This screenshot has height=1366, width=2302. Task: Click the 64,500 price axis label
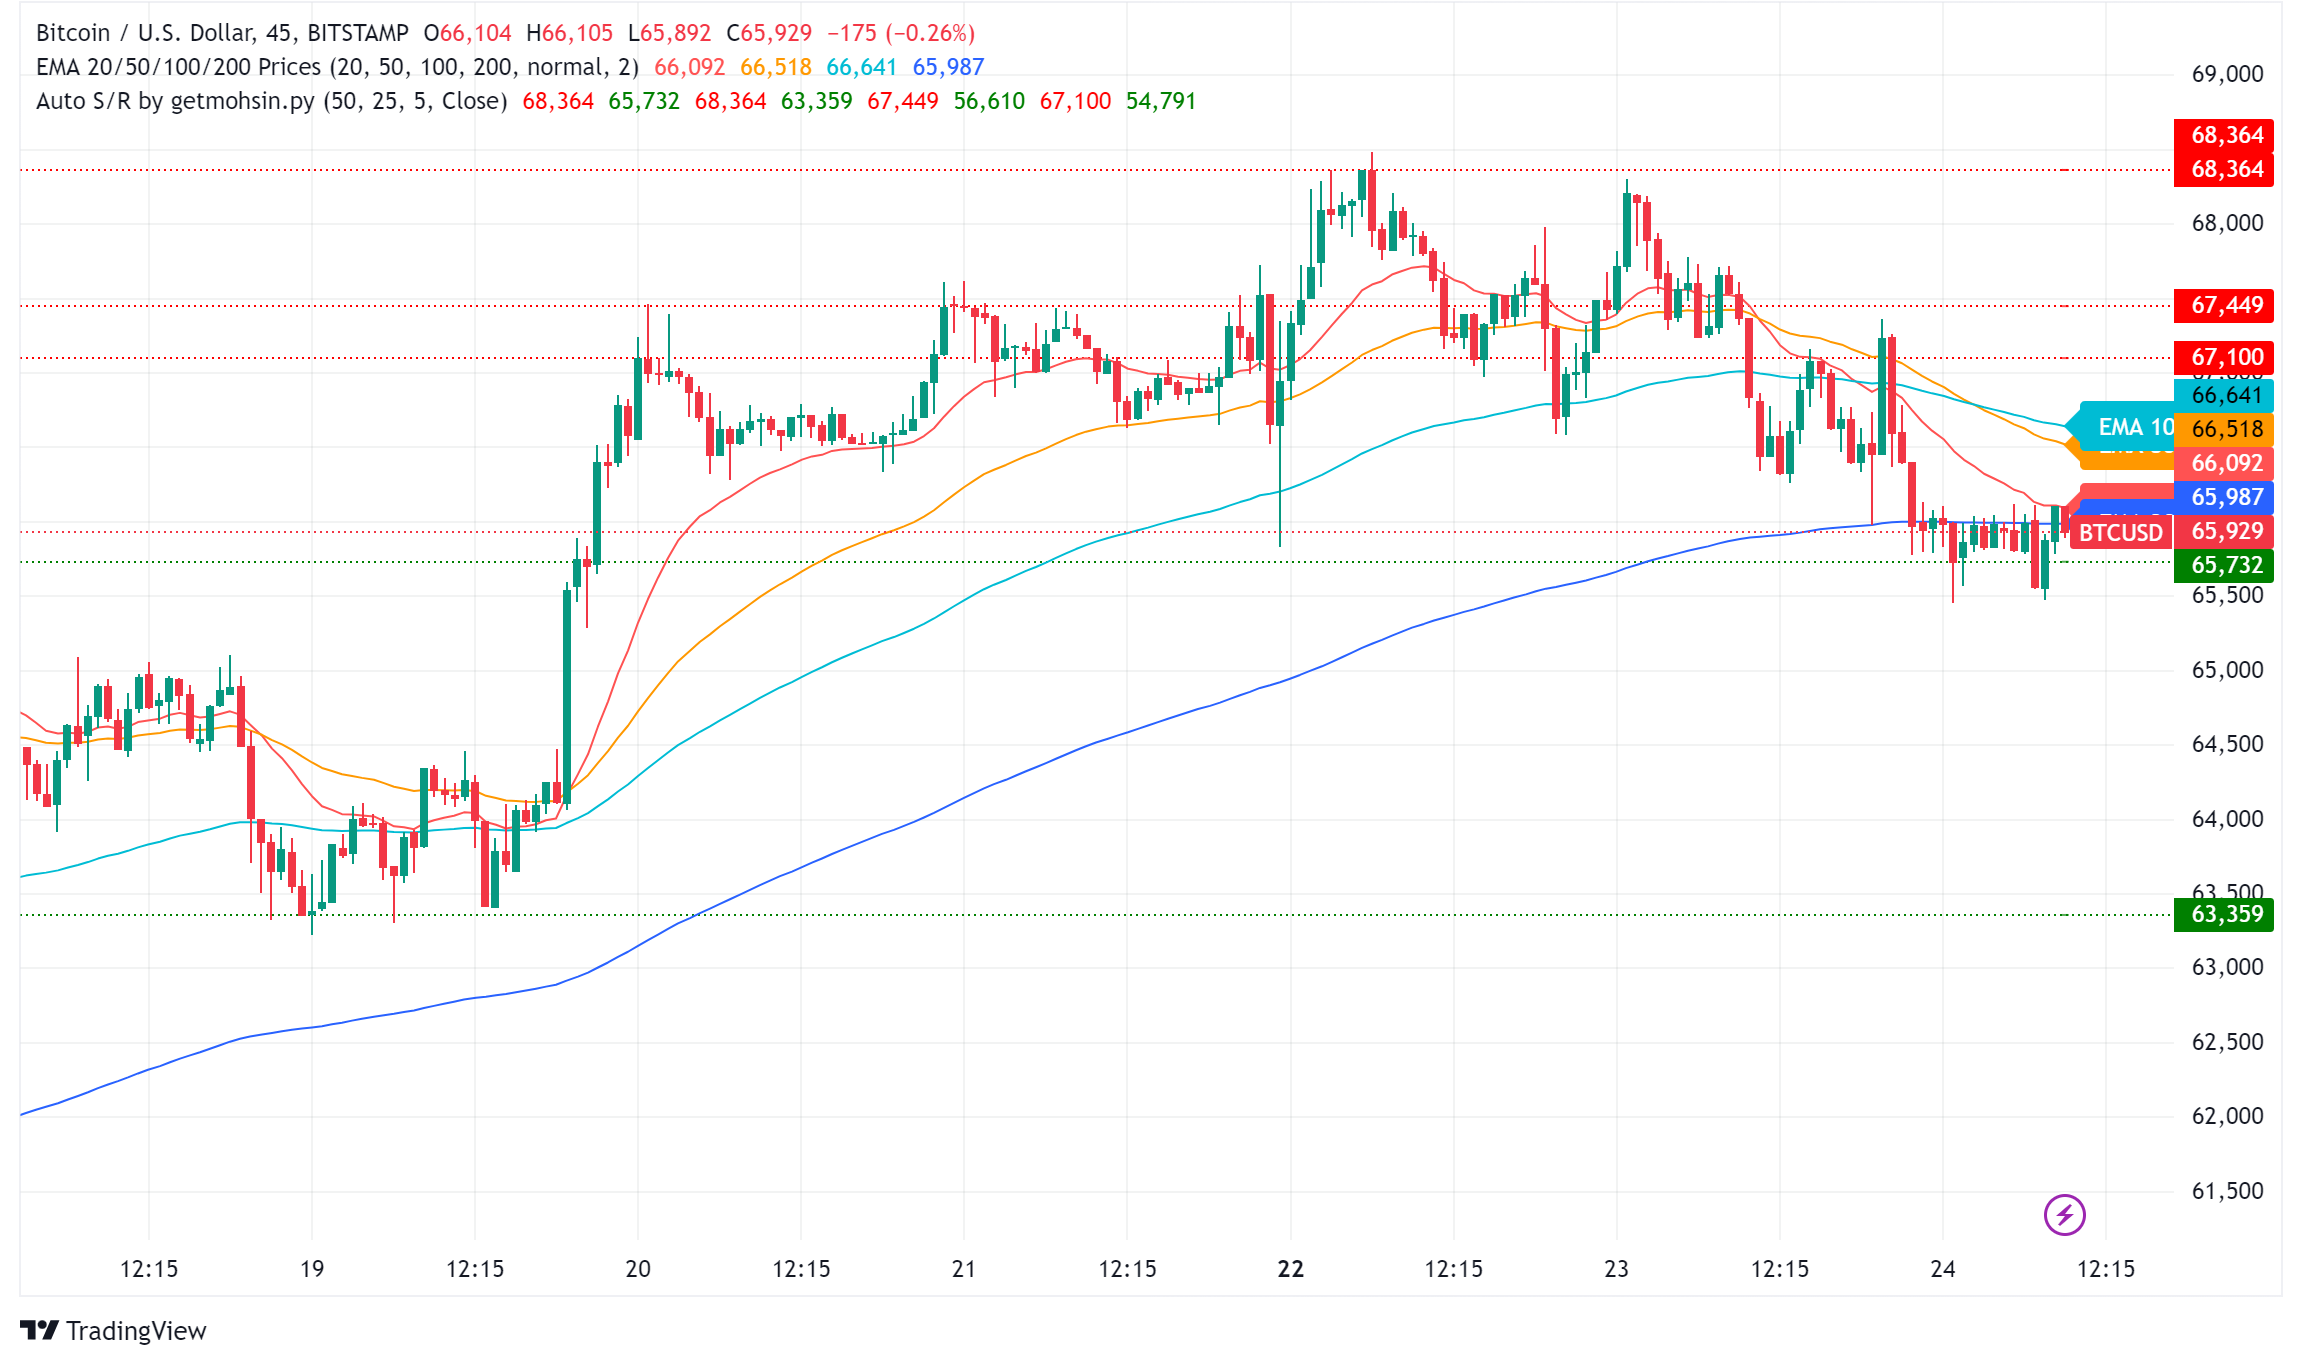click(2227, 744)
